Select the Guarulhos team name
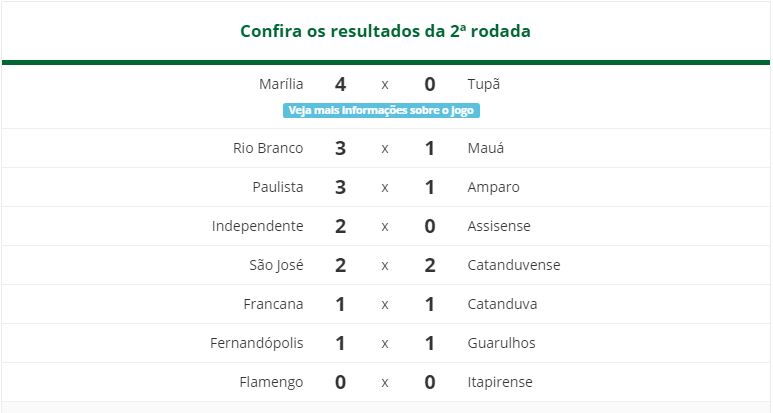773x413 pixels. [501, 343]
